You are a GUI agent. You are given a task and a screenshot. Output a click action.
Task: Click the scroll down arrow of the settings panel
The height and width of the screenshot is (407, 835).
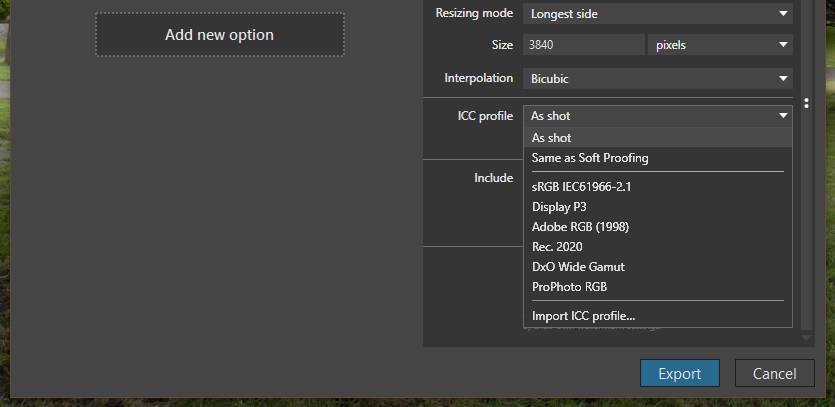pos(807,338)
